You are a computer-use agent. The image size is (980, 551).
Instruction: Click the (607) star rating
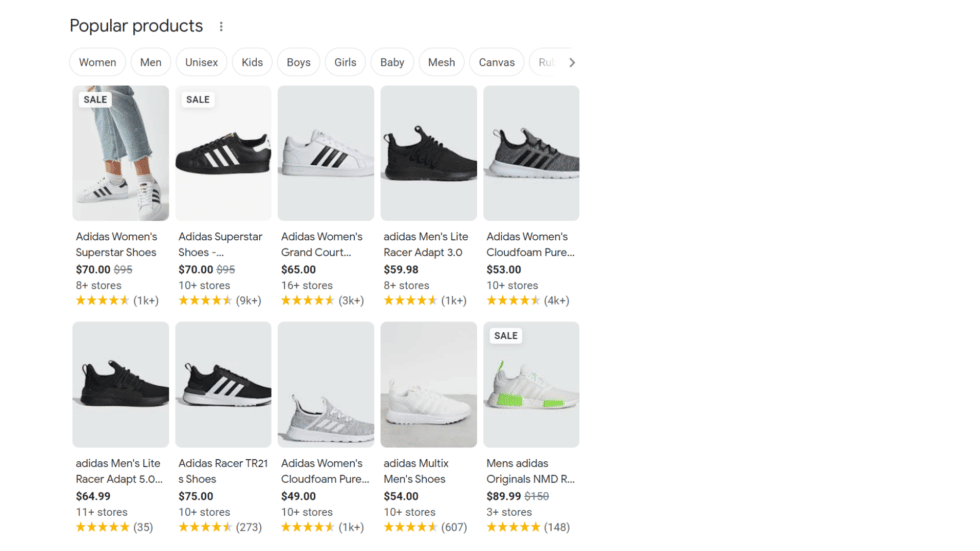(425, 527)
